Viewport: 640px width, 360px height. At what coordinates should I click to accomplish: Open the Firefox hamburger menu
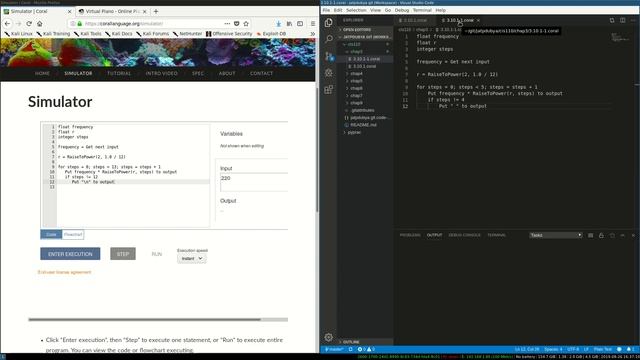tap(313, 24)
